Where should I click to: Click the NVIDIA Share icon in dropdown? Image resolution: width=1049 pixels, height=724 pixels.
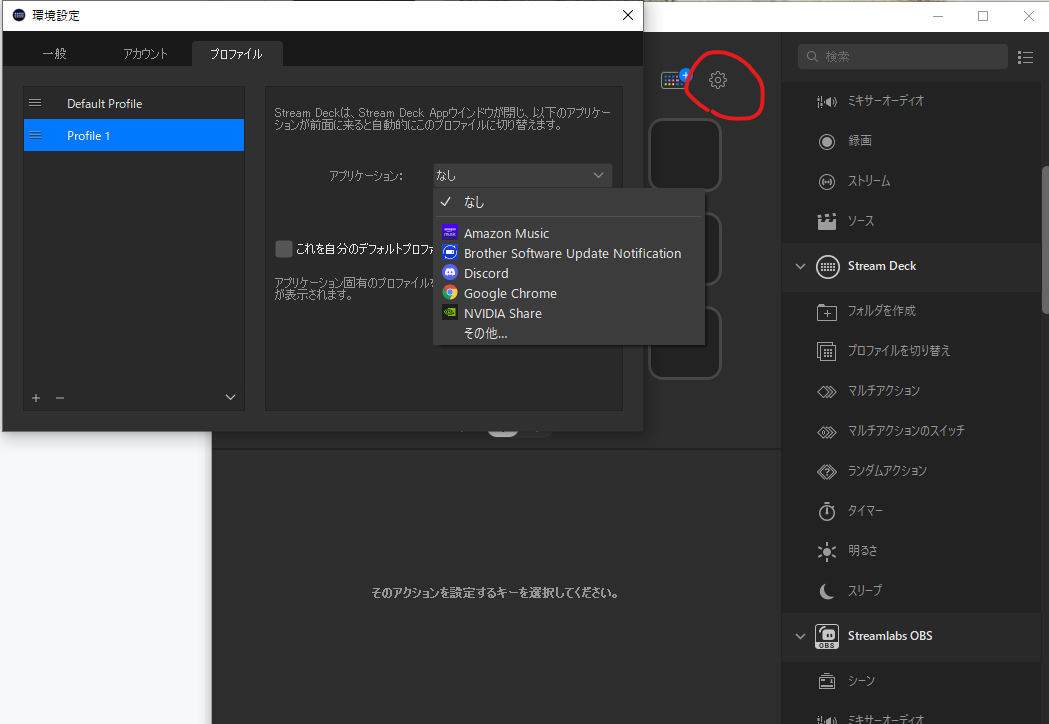450,312
